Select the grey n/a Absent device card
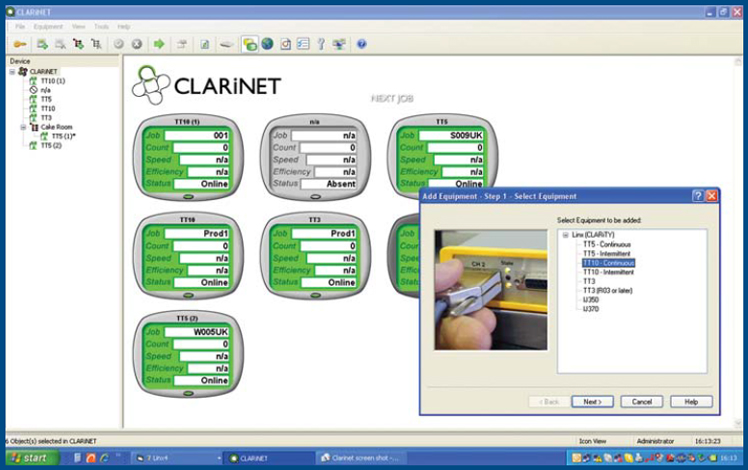The width and height of the screenshot is (748, 470). (x=315, y=158)
